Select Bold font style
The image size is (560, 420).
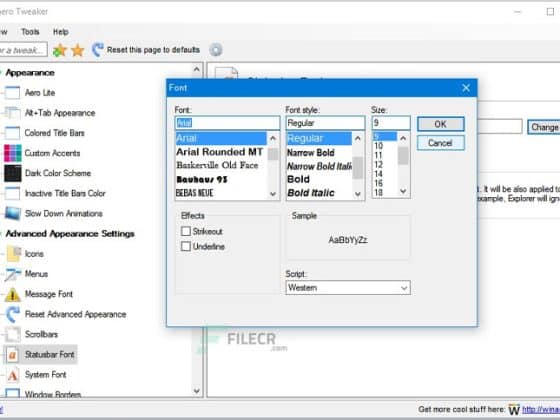tap(299, 179)
